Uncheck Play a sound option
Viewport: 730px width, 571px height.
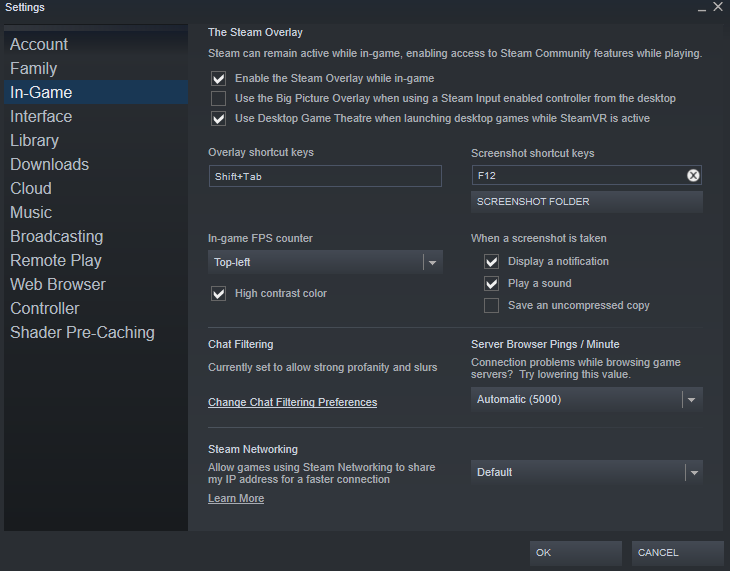point(492,283)
